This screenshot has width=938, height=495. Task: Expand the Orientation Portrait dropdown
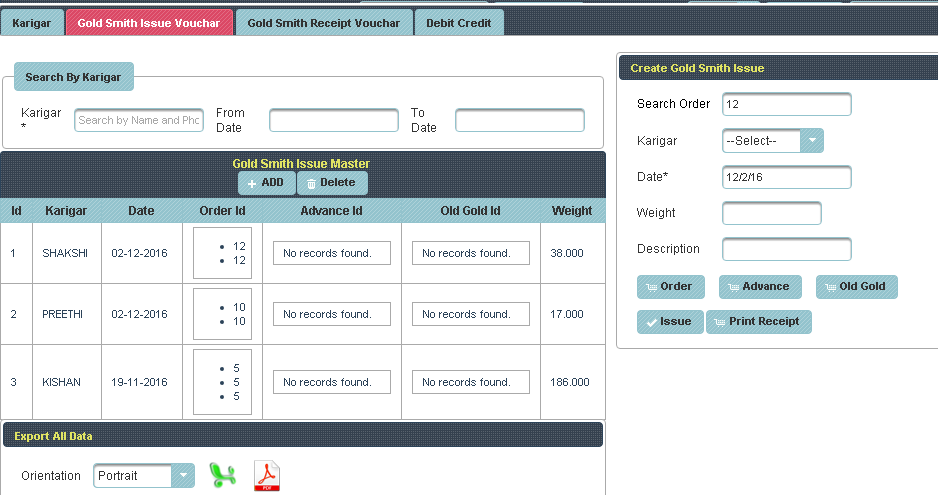(x=144, y=476)
